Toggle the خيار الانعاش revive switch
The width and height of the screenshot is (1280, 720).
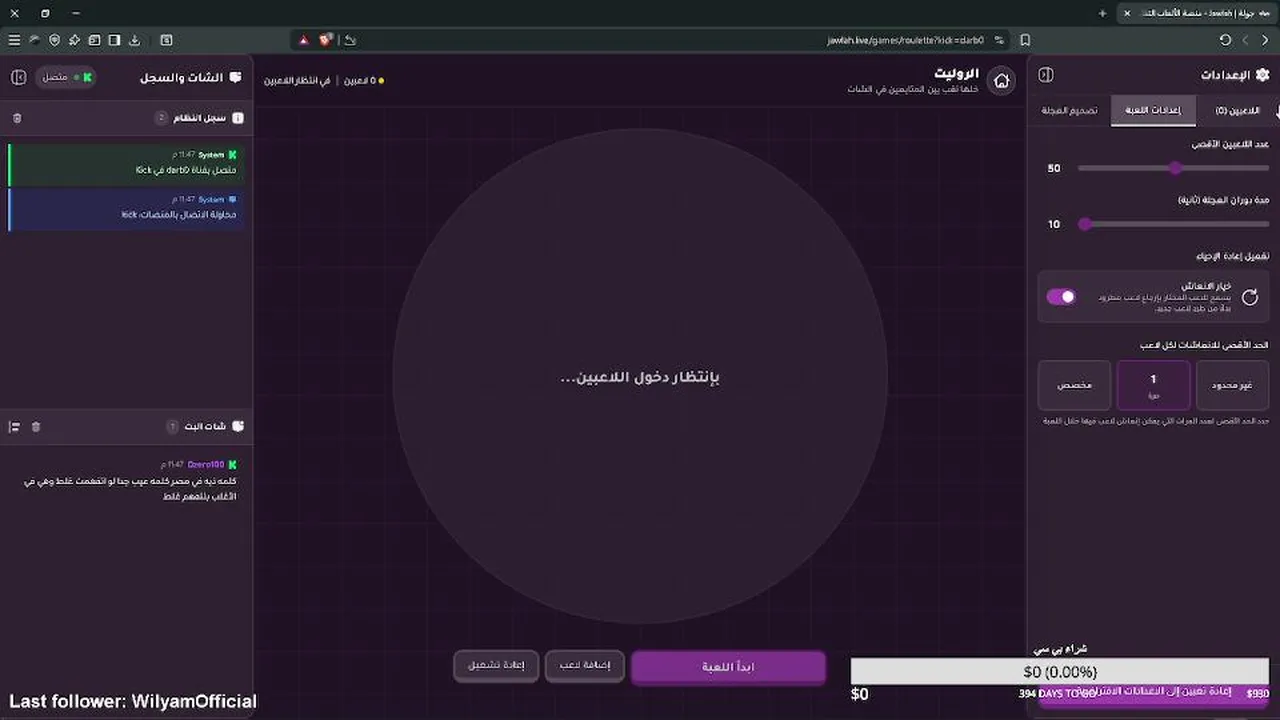(x=1061, y=297)
